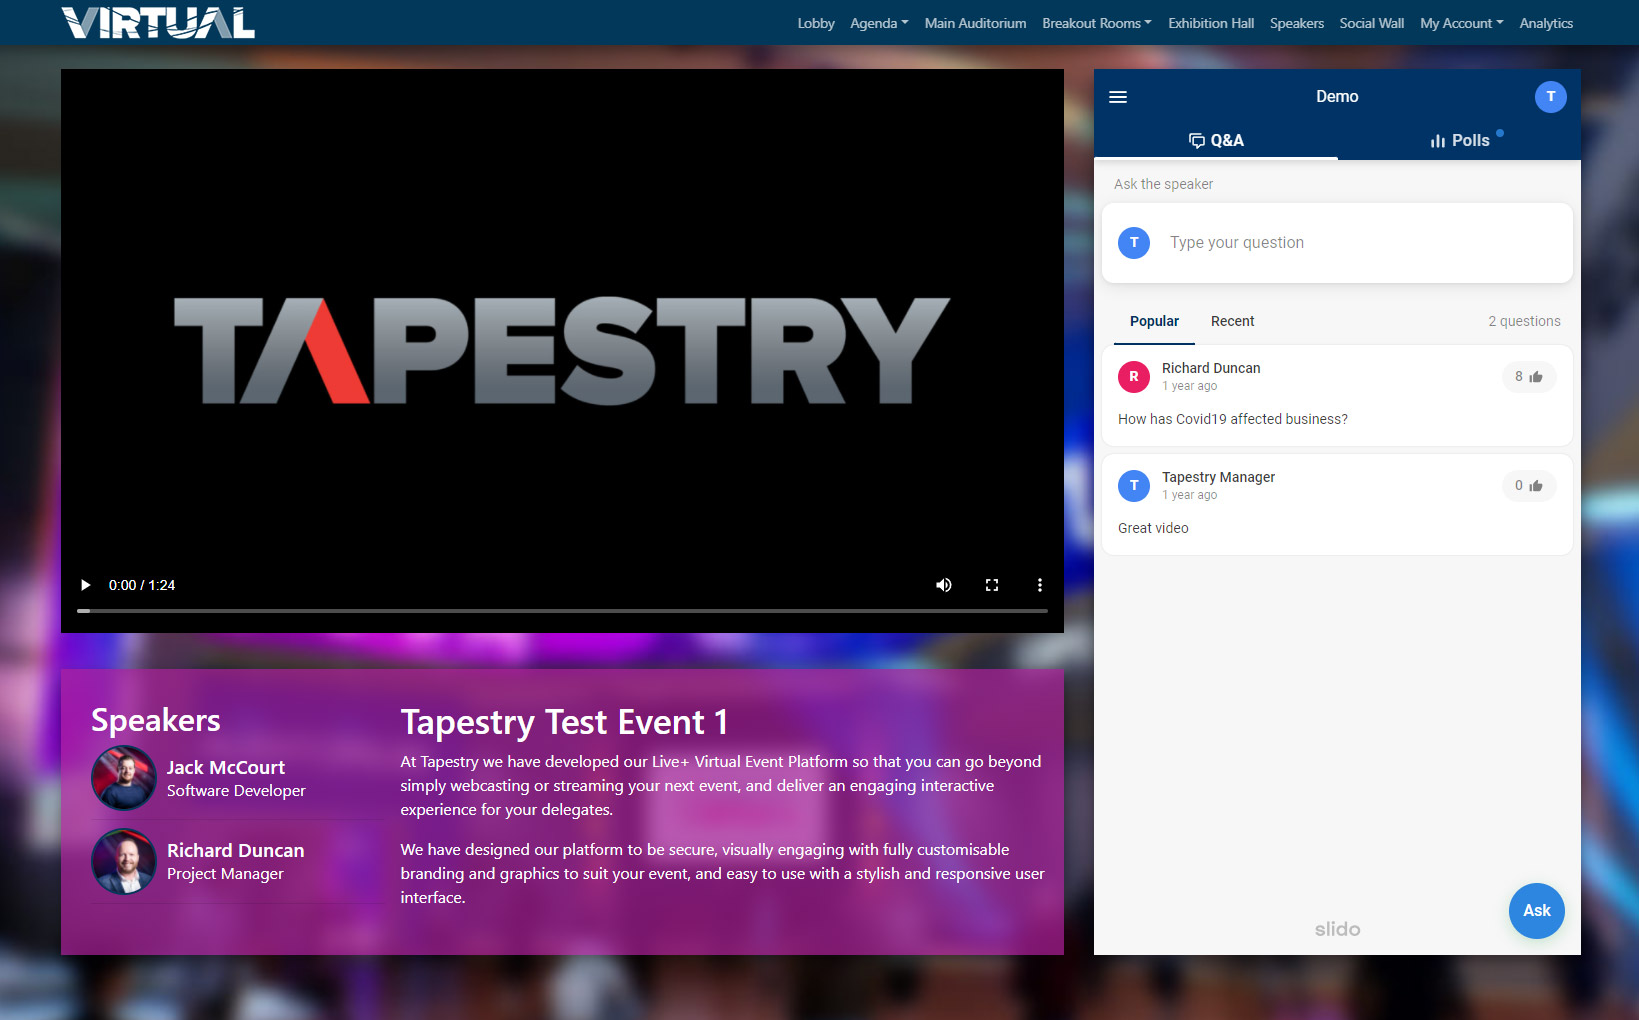
Task: Expand the Breakout Rooms dropdown
Action: 1097,23
